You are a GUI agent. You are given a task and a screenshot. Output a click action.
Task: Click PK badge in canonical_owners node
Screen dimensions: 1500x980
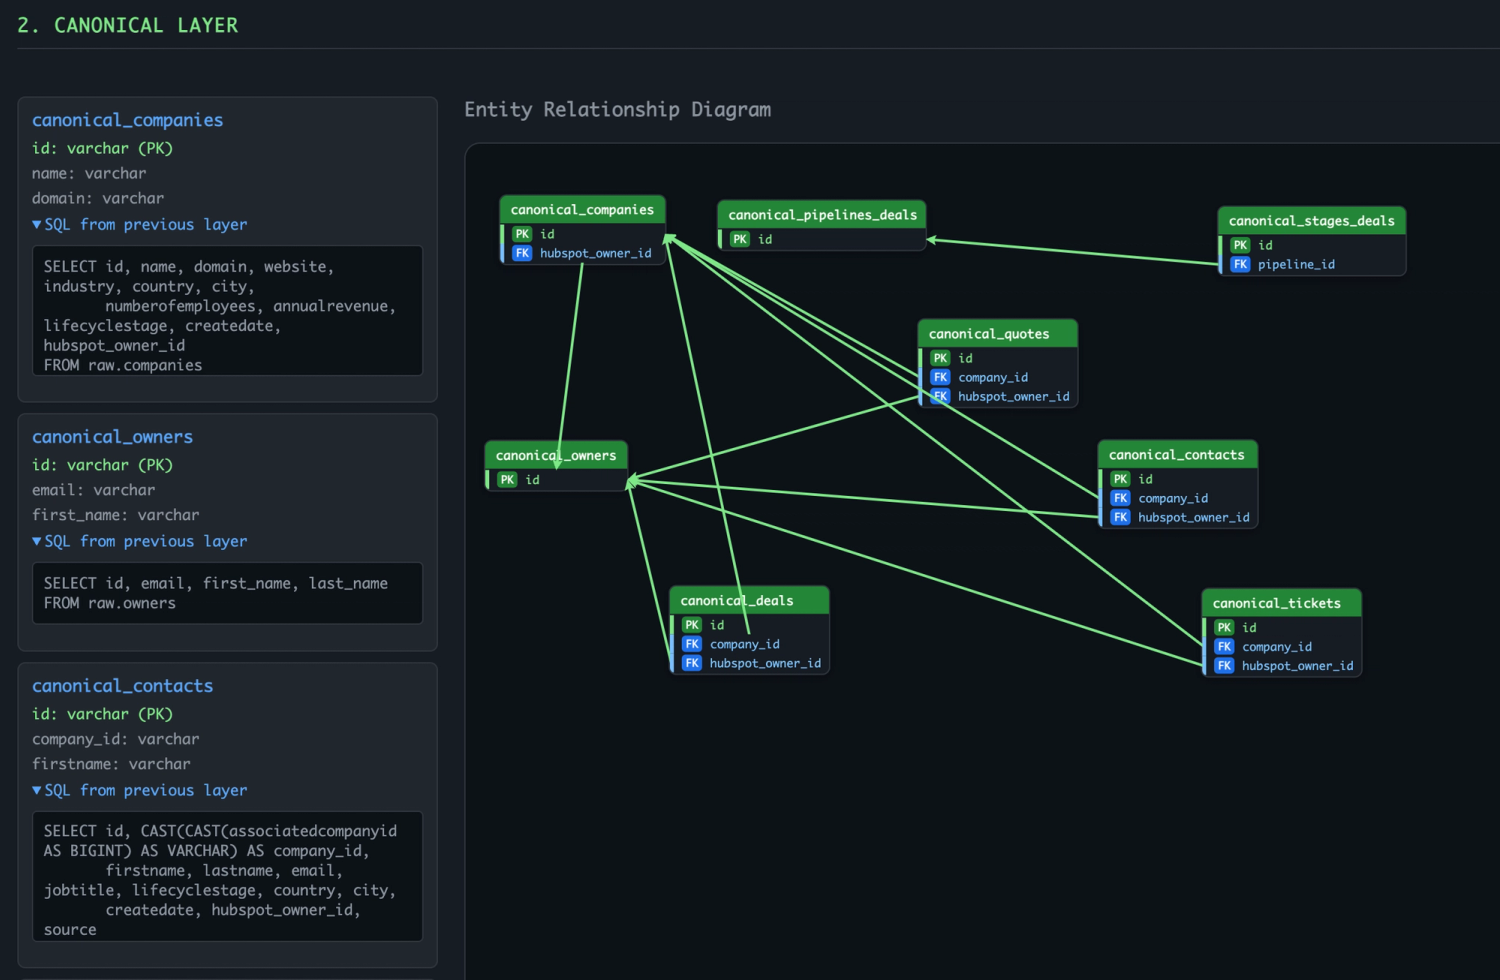[508, 480]
